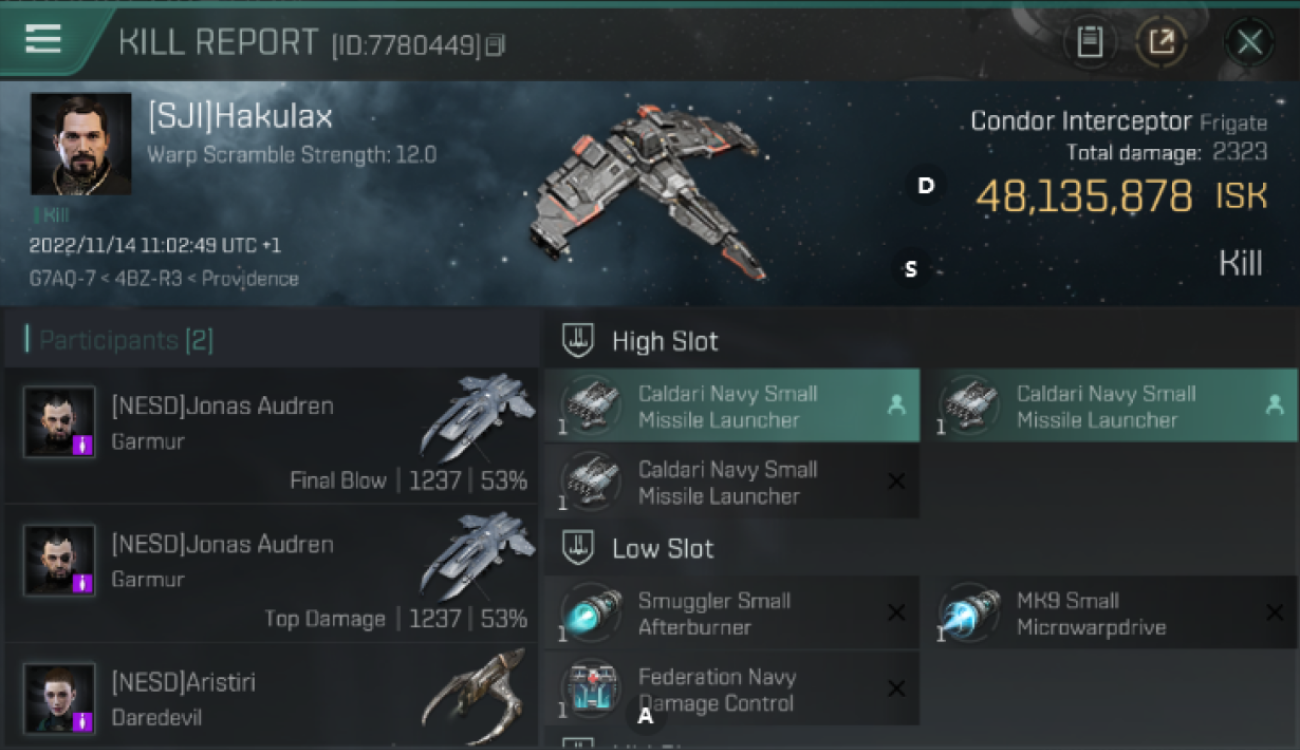Select the first highlighted Caldari Navy launcher
The height and width of the screenshot is (750, 1300).
pos(732,406)
